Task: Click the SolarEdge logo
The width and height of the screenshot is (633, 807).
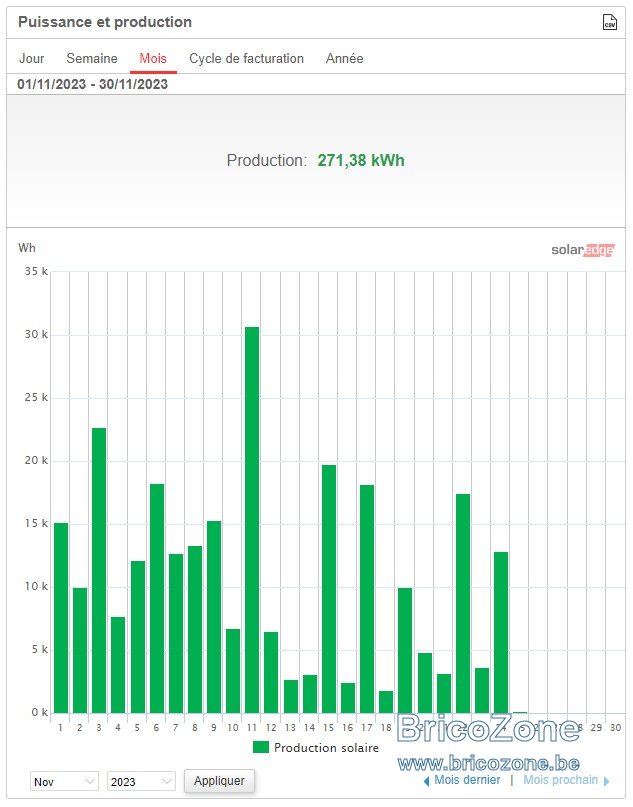Action: click(583, 250)
